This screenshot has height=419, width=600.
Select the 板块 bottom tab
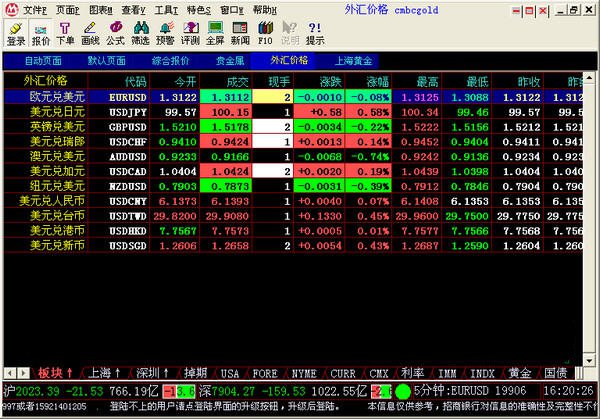(x=55, y=373)
